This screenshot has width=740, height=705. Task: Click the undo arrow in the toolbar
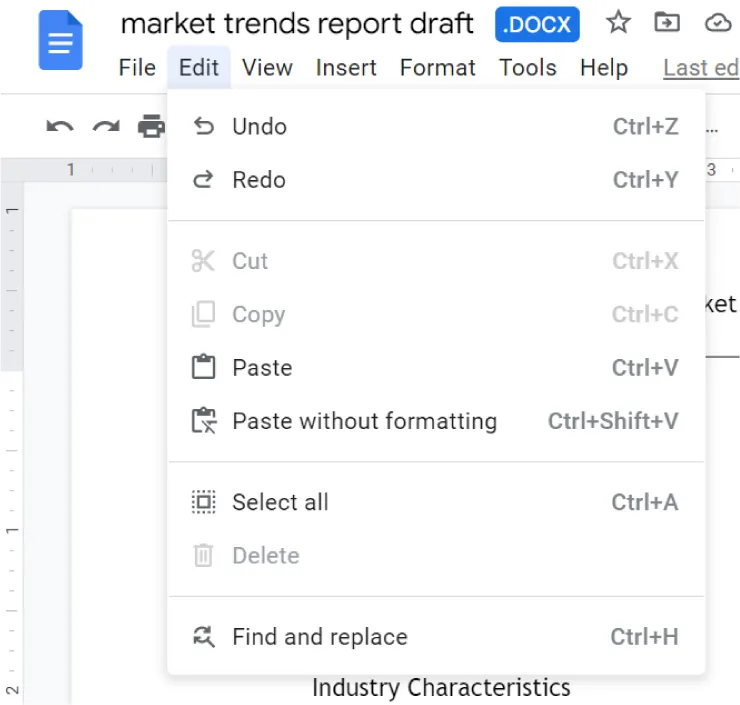pos(60,127)
